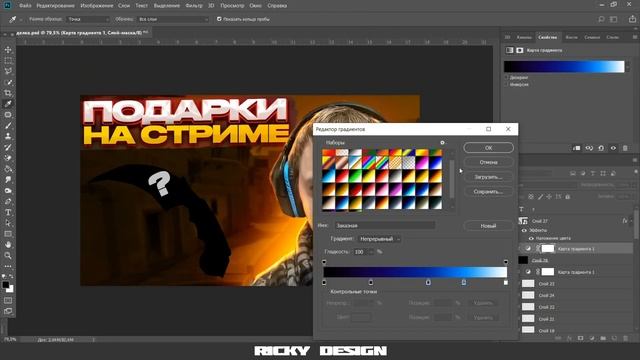
Task: Select the Clone Stamp tool
Action: 8,136
